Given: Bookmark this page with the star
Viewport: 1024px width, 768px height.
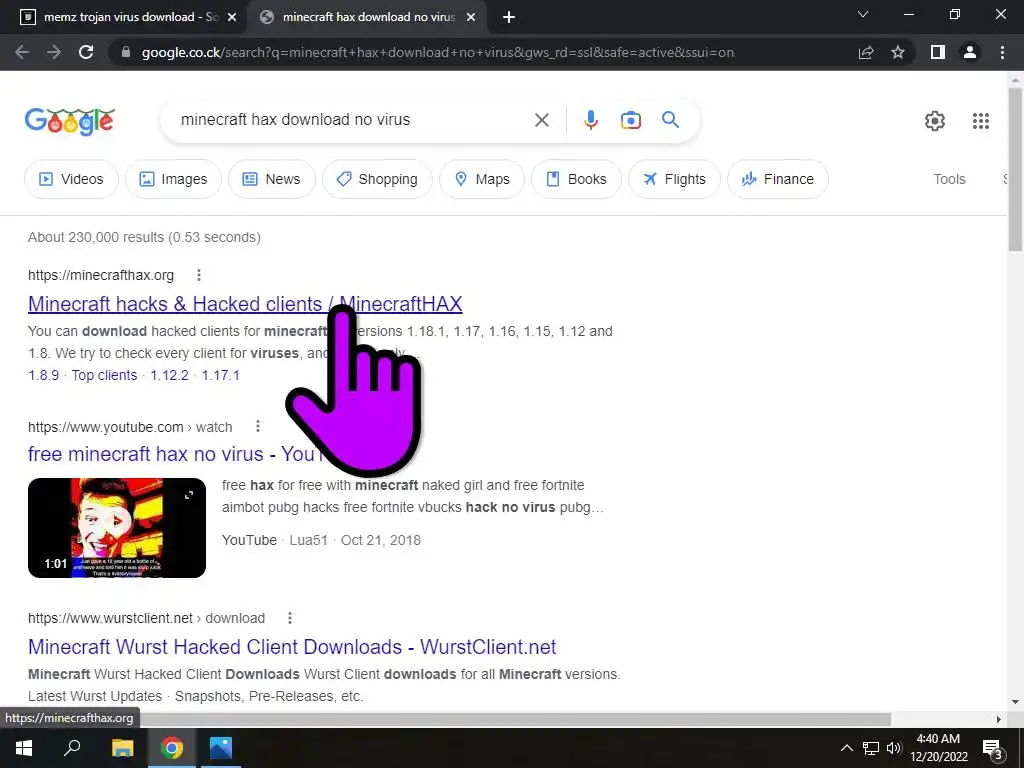Looking at the screenshot, I should coord(898,52).
